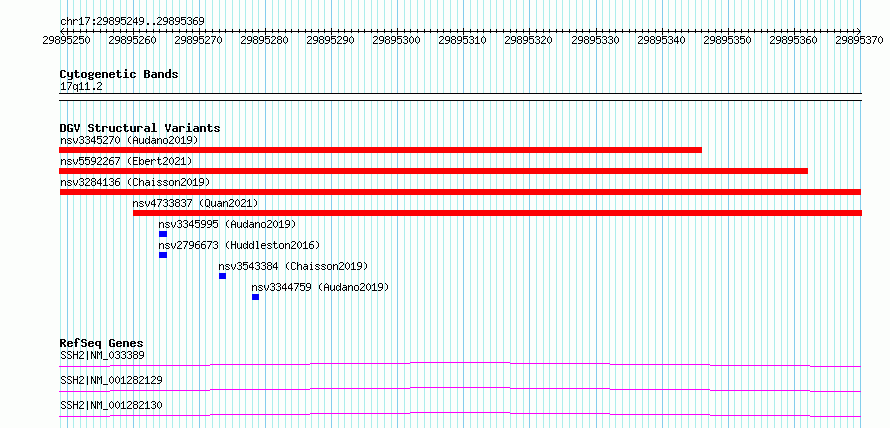890x428 pixels.
Task: Click ruler position 29895360
Action: (x=794, y=40)
